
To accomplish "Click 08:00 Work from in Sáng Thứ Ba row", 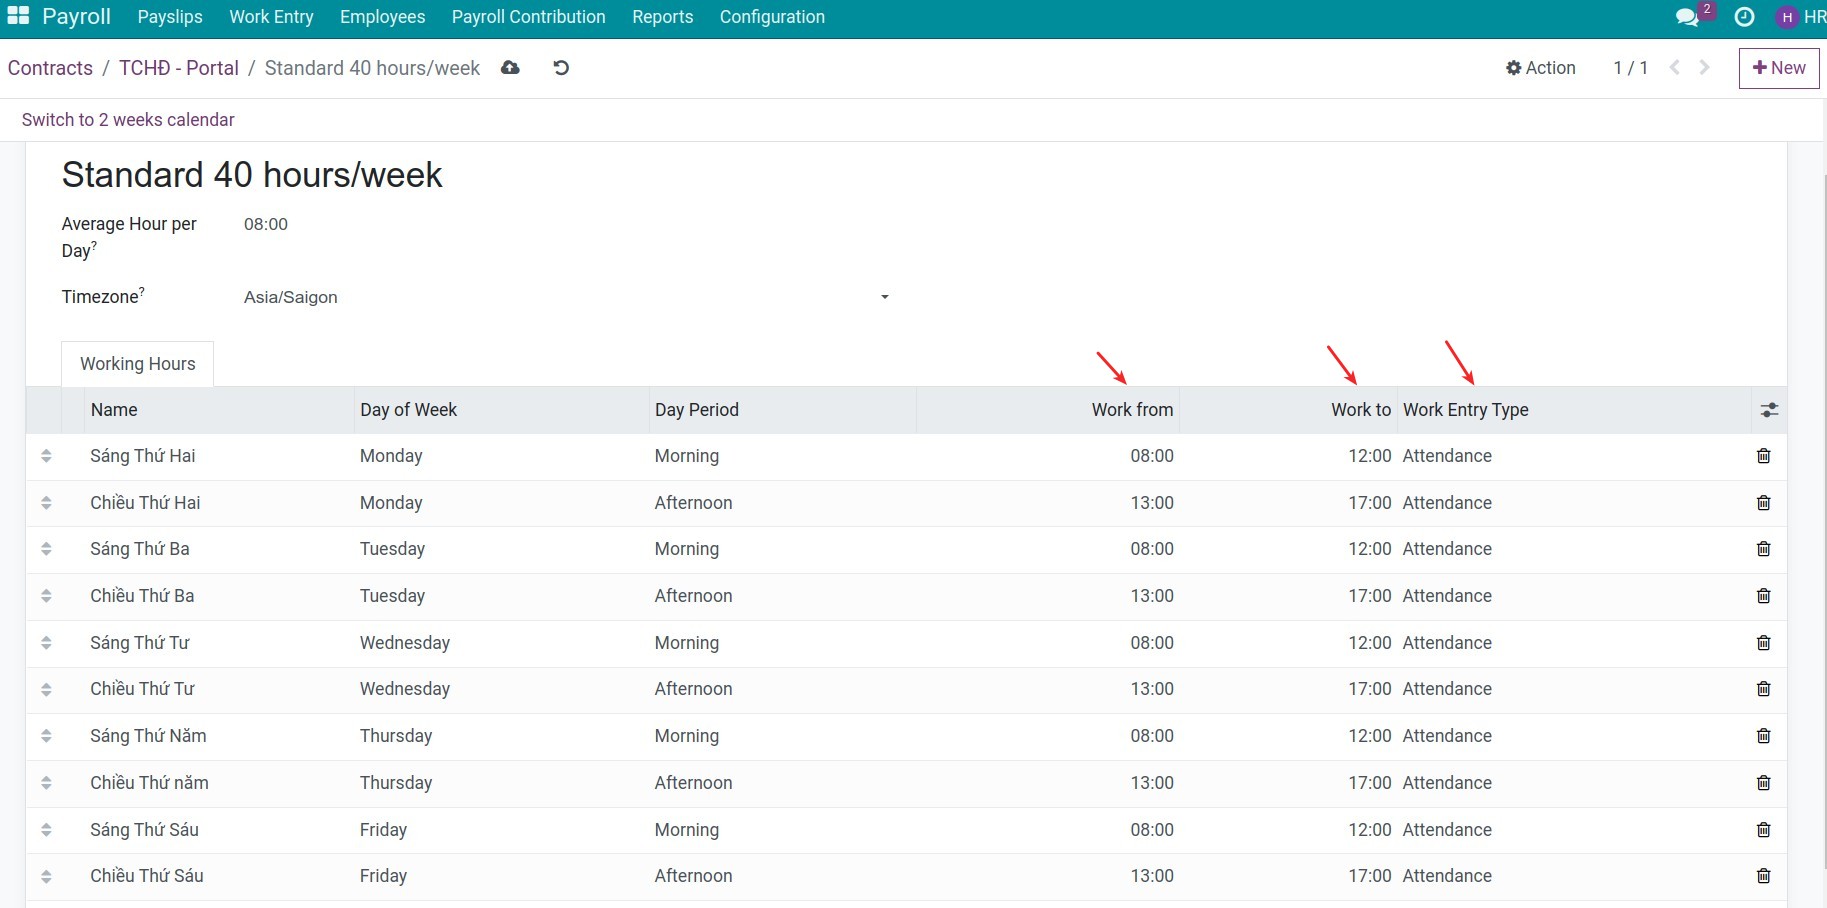I will [1152, 549].
